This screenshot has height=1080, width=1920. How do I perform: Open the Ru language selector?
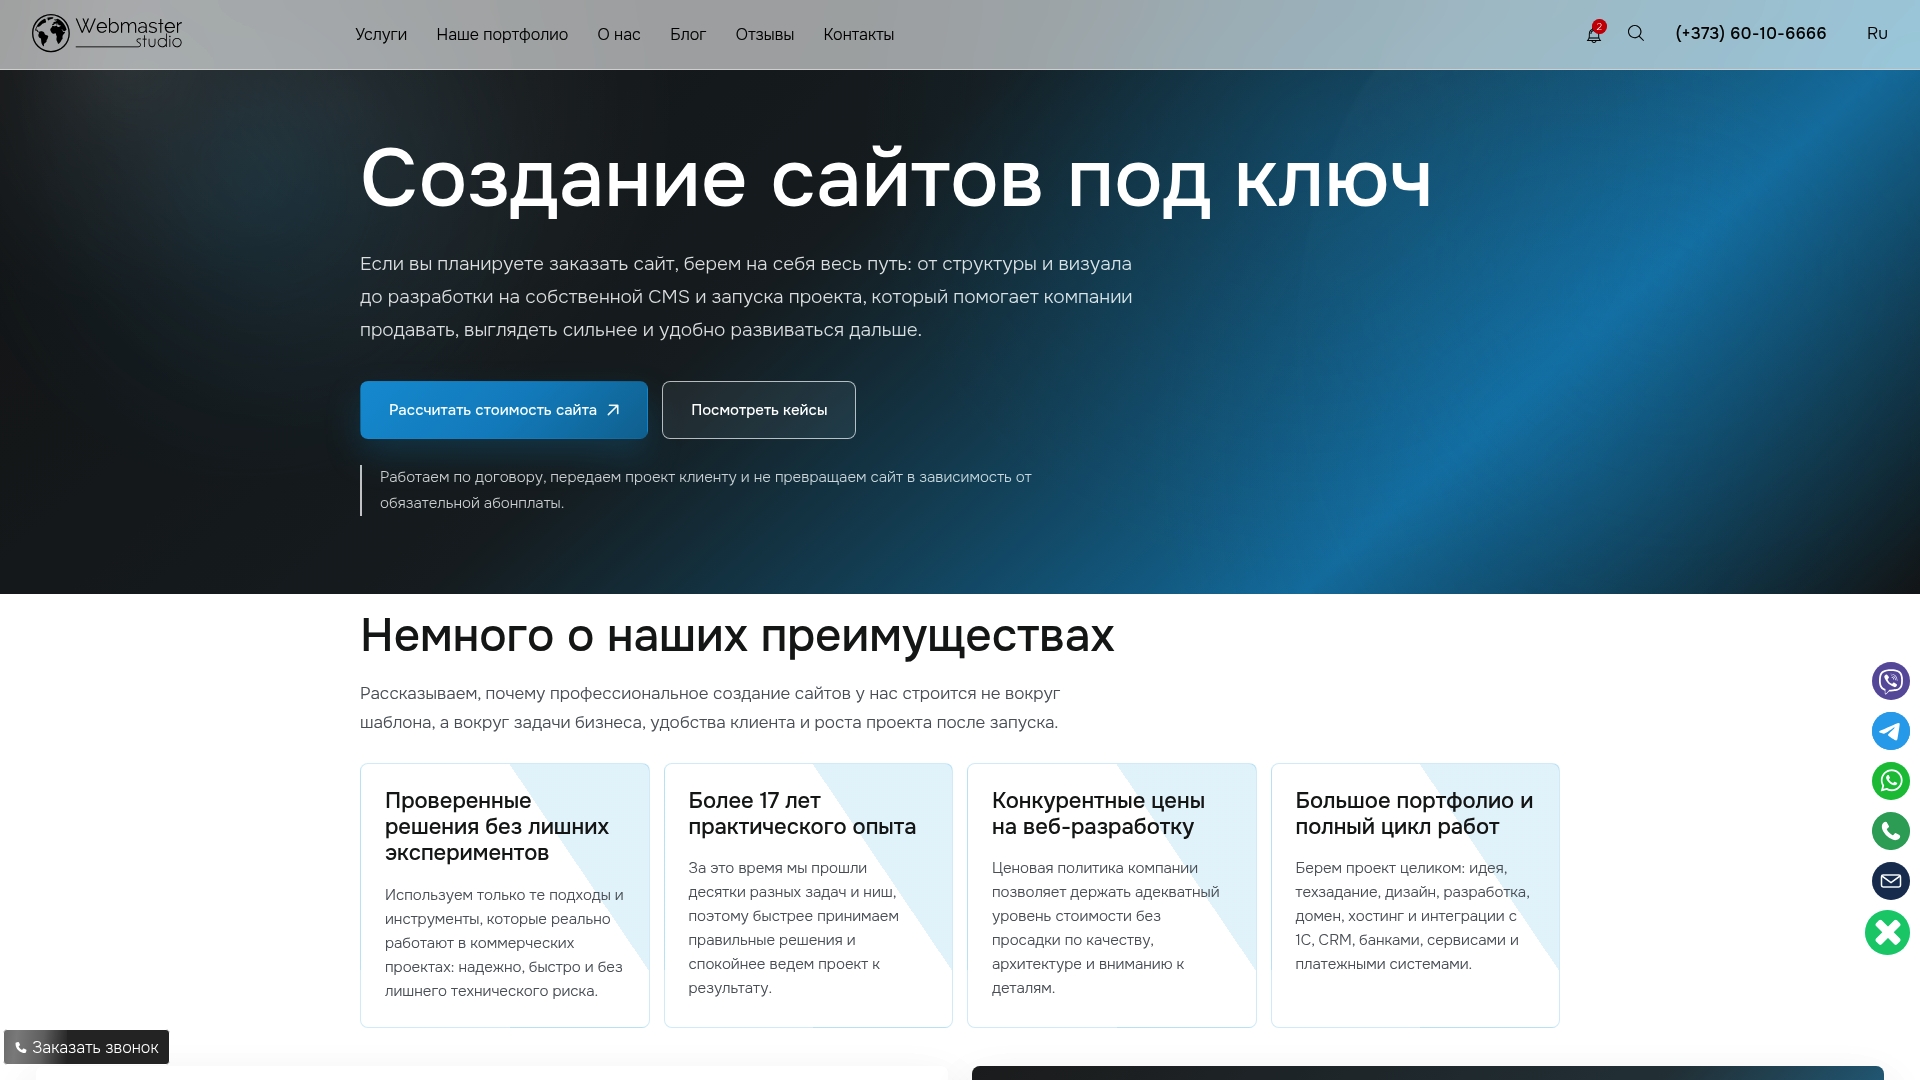pos(1876,33)
